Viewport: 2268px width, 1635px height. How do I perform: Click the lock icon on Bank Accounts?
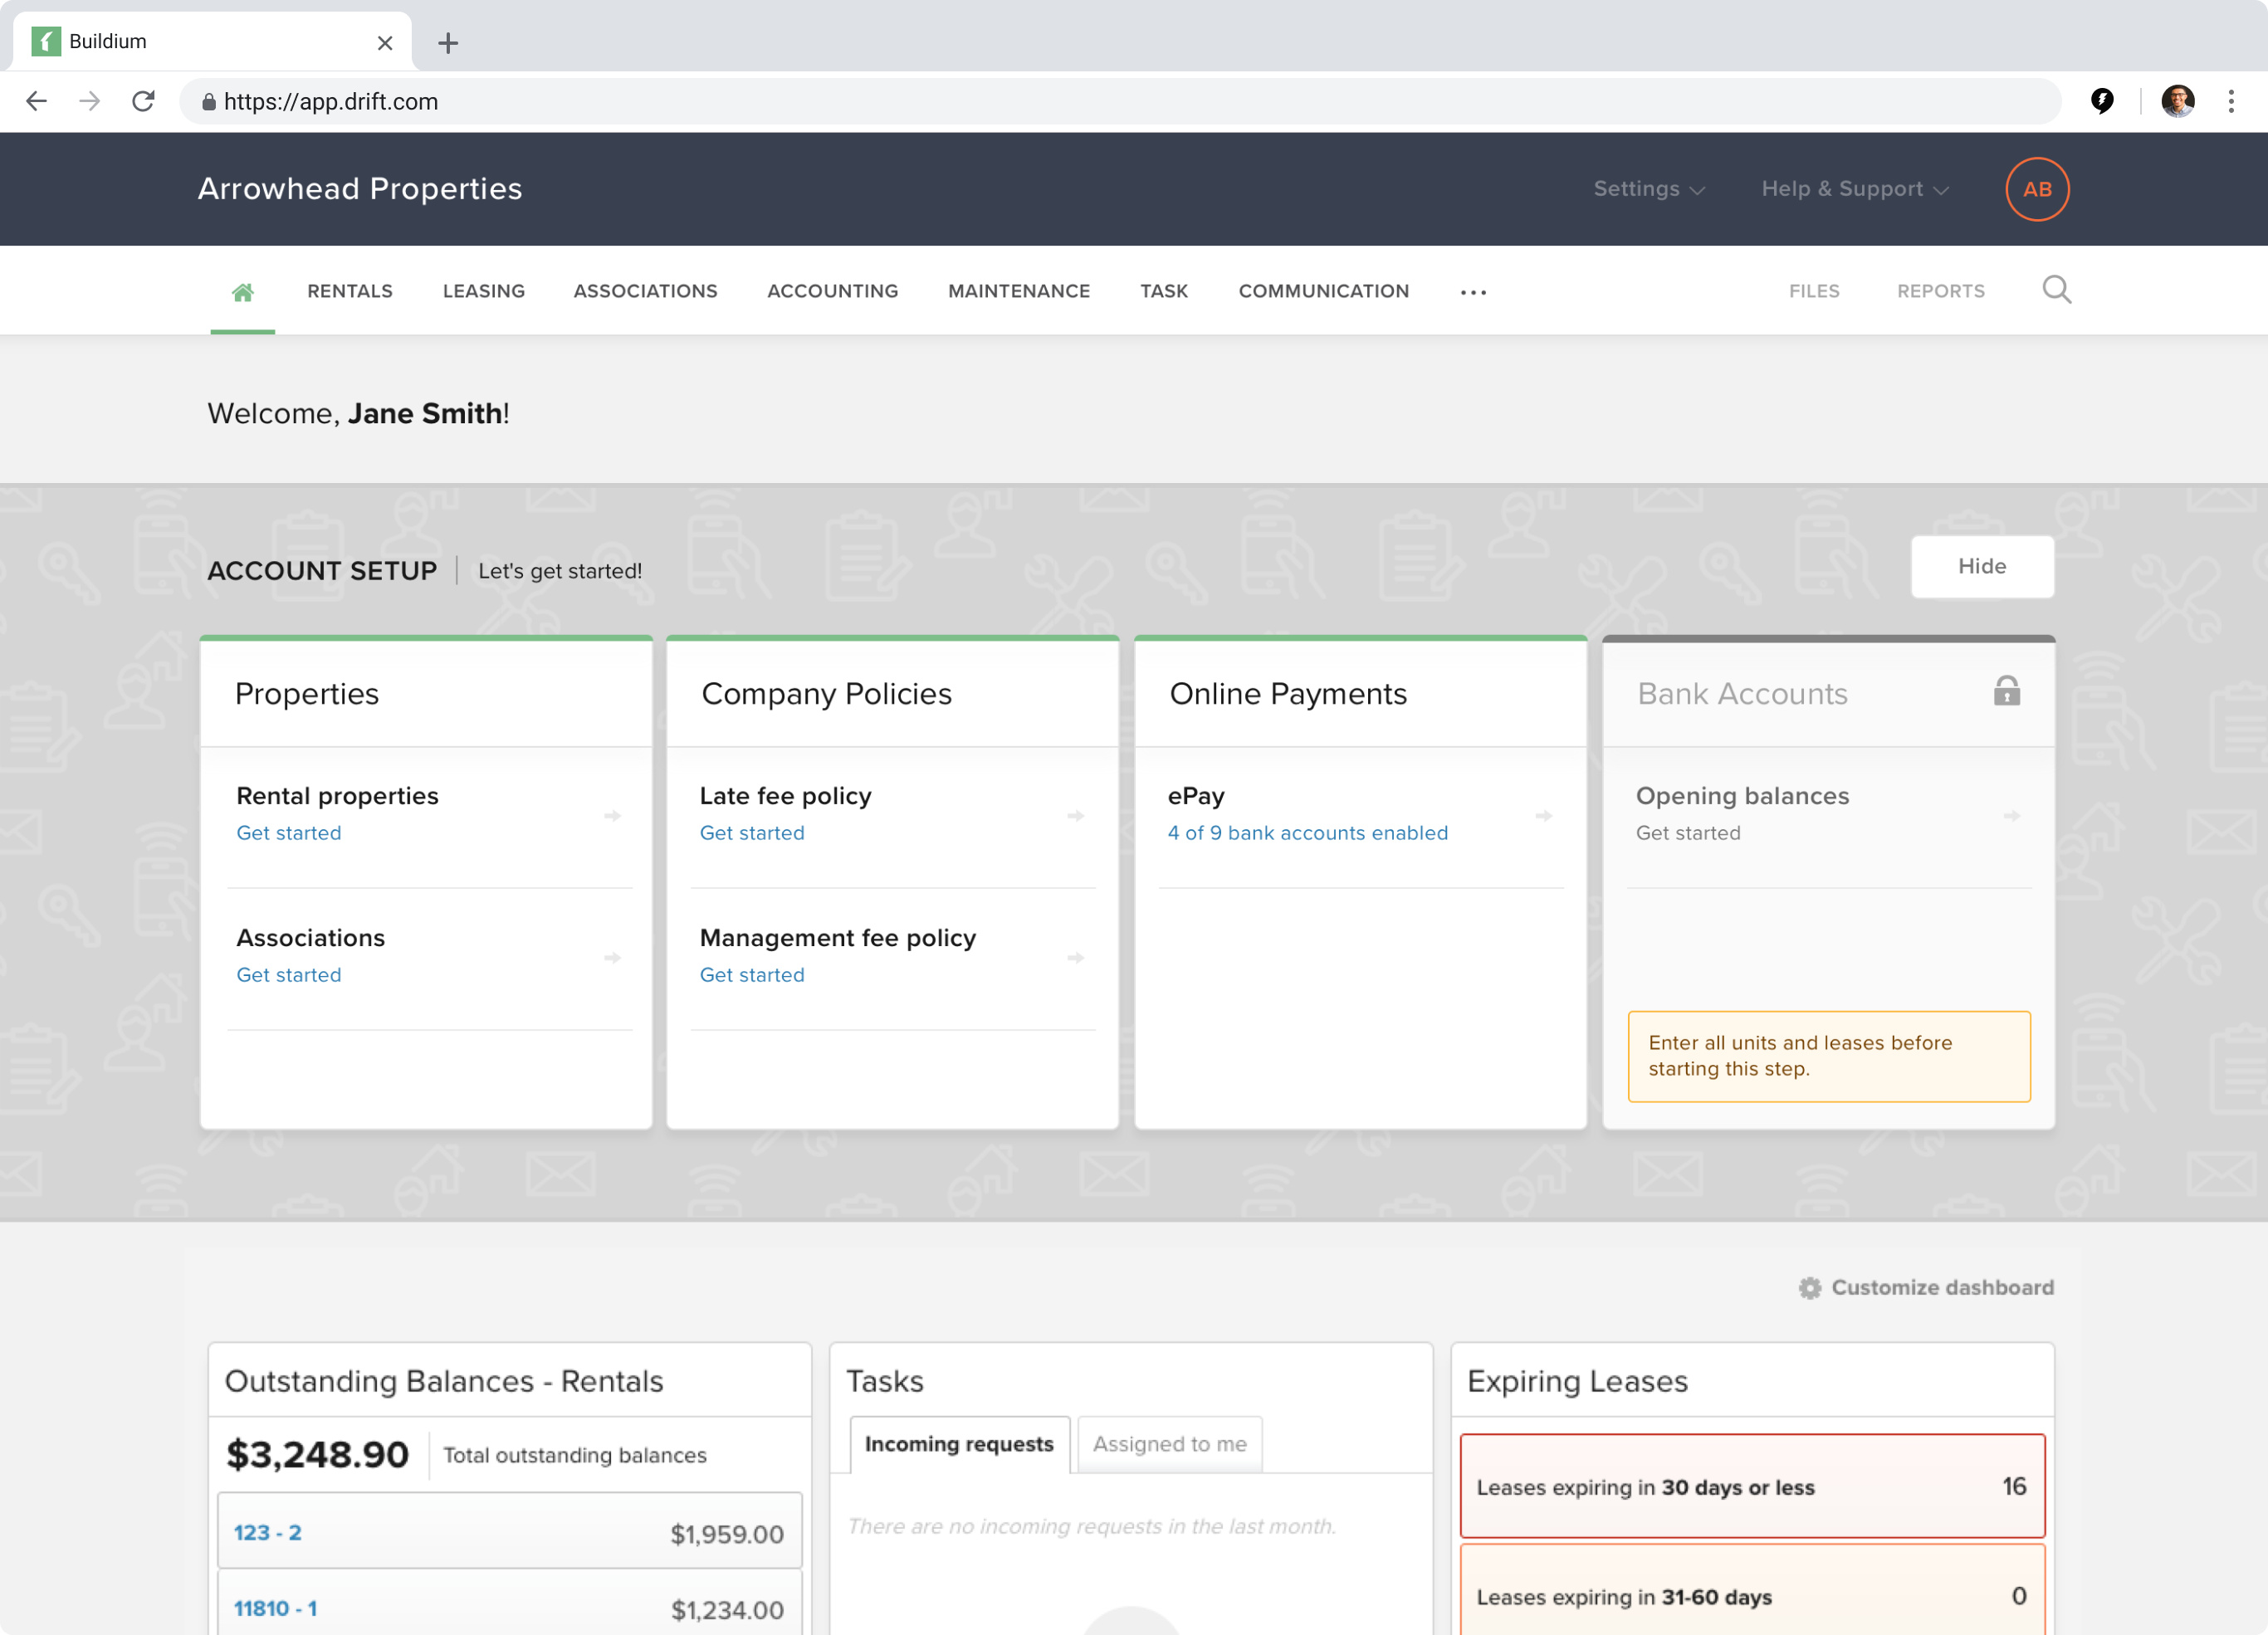(2006, 691)
